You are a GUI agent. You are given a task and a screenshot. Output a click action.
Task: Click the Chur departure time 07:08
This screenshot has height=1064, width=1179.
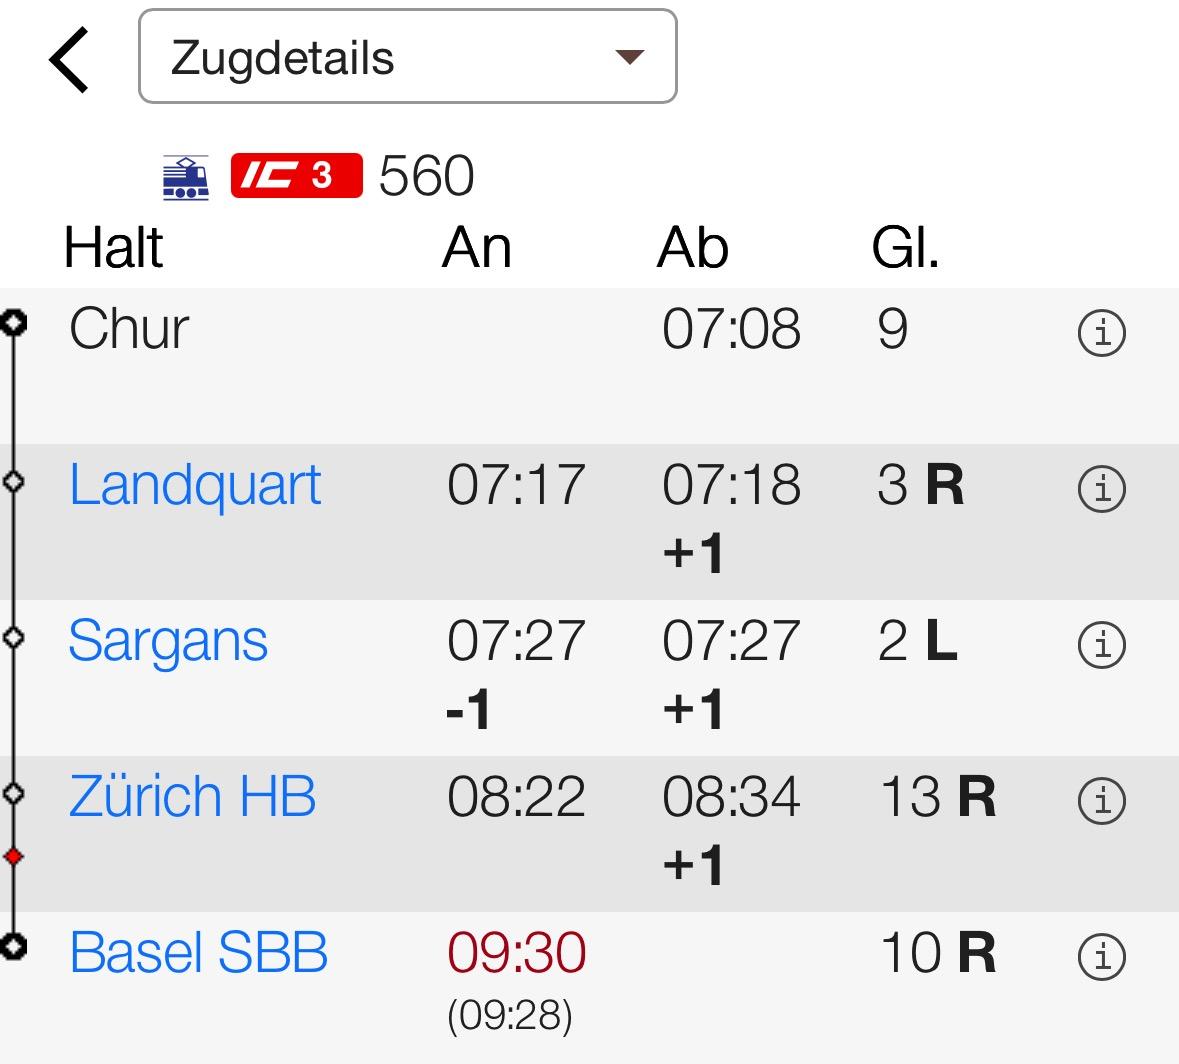[x=732, y=329]
